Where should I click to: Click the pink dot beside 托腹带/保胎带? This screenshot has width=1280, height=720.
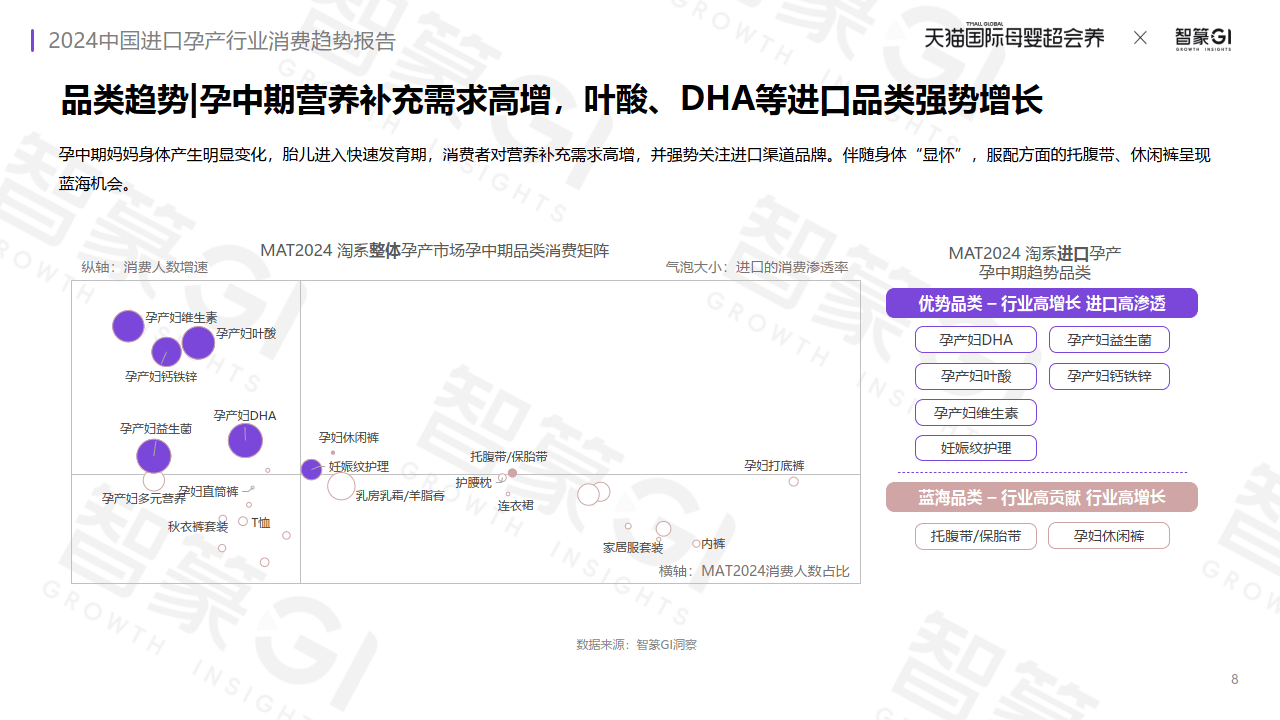pos(512,473)
